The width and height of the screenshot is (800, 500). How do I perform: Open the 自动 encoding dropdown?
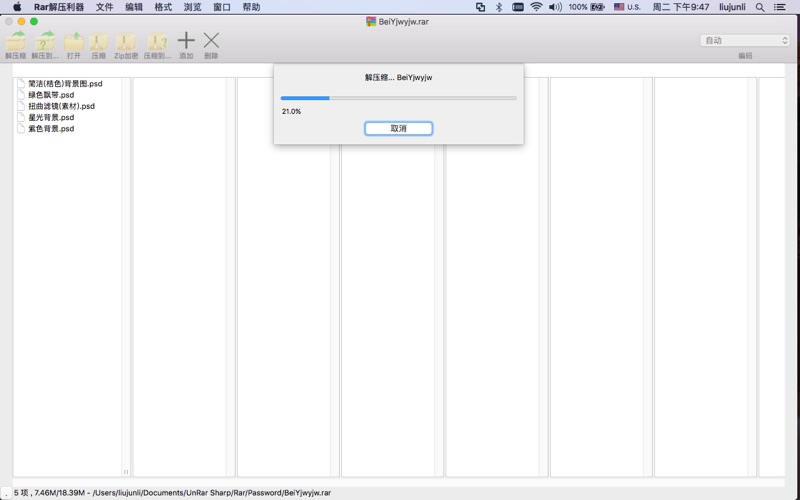(745, 40)
